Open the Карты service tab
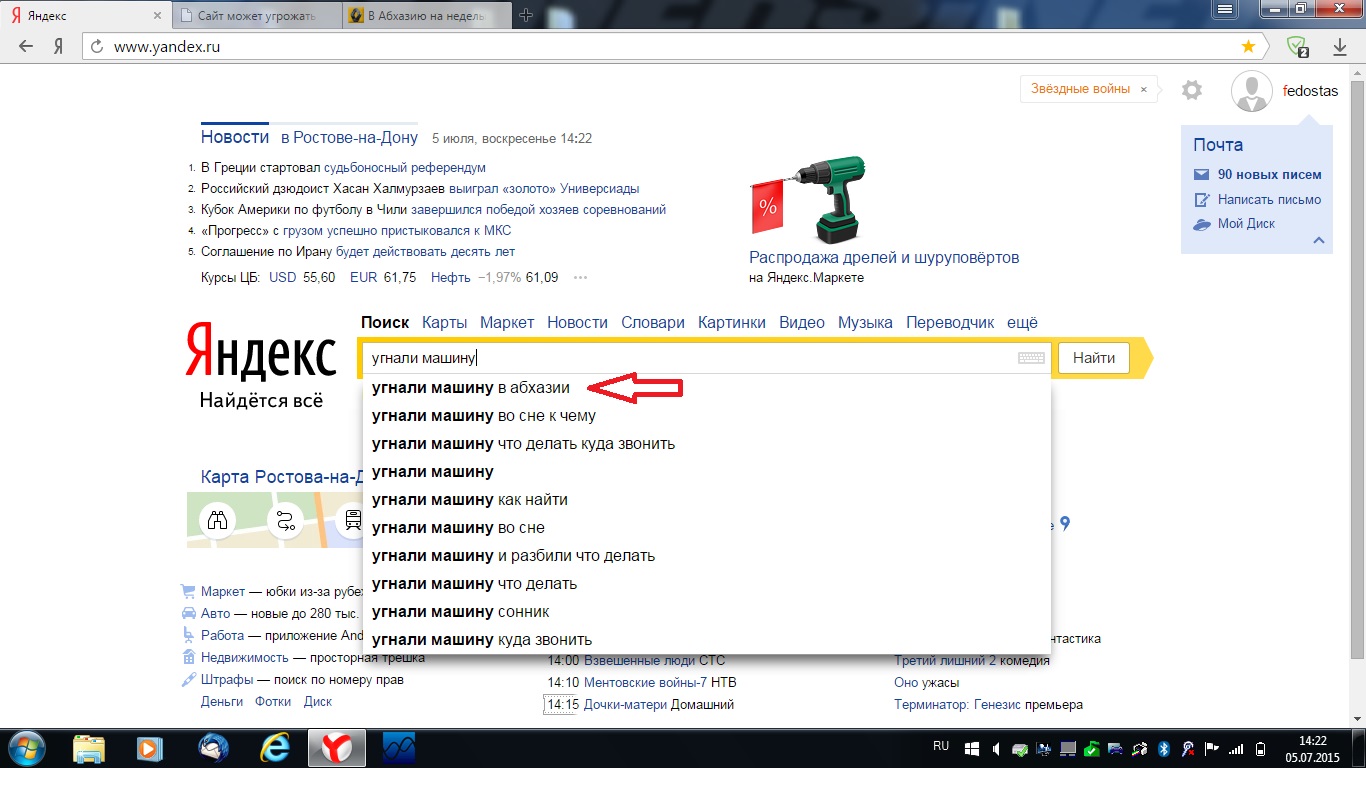 click(x=444, y=322)
